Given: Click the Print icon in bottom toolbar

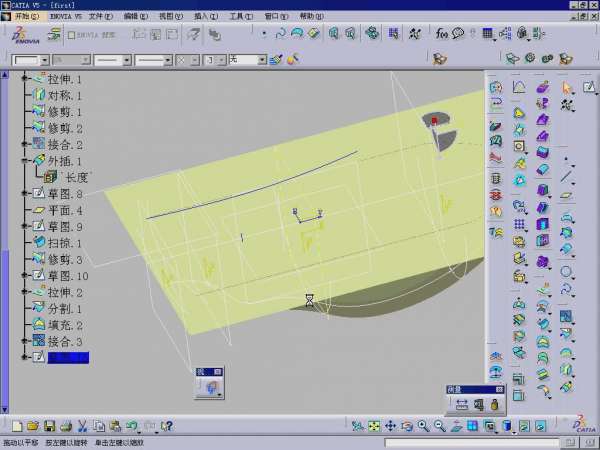Looking at the screenshot, I should click(65, 427).
